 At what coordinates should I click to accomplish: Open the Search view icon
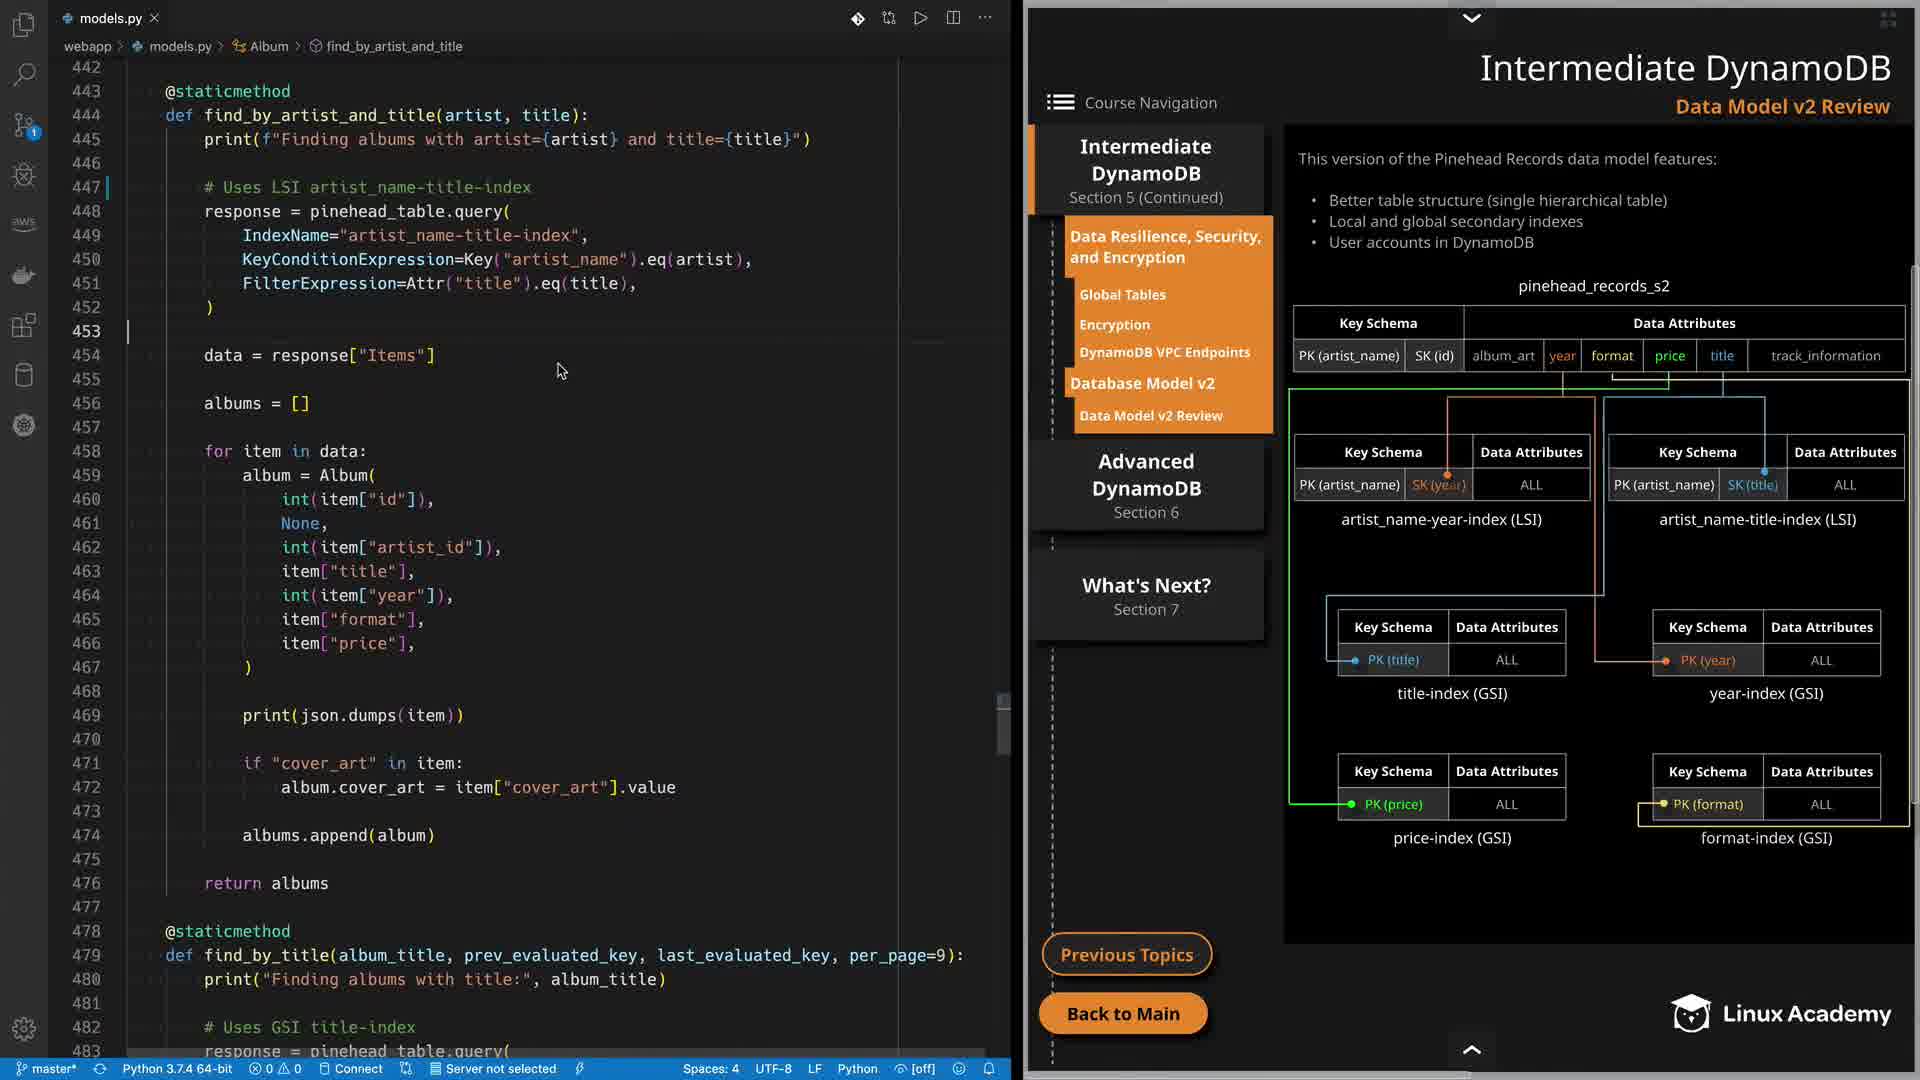(24, 75)
